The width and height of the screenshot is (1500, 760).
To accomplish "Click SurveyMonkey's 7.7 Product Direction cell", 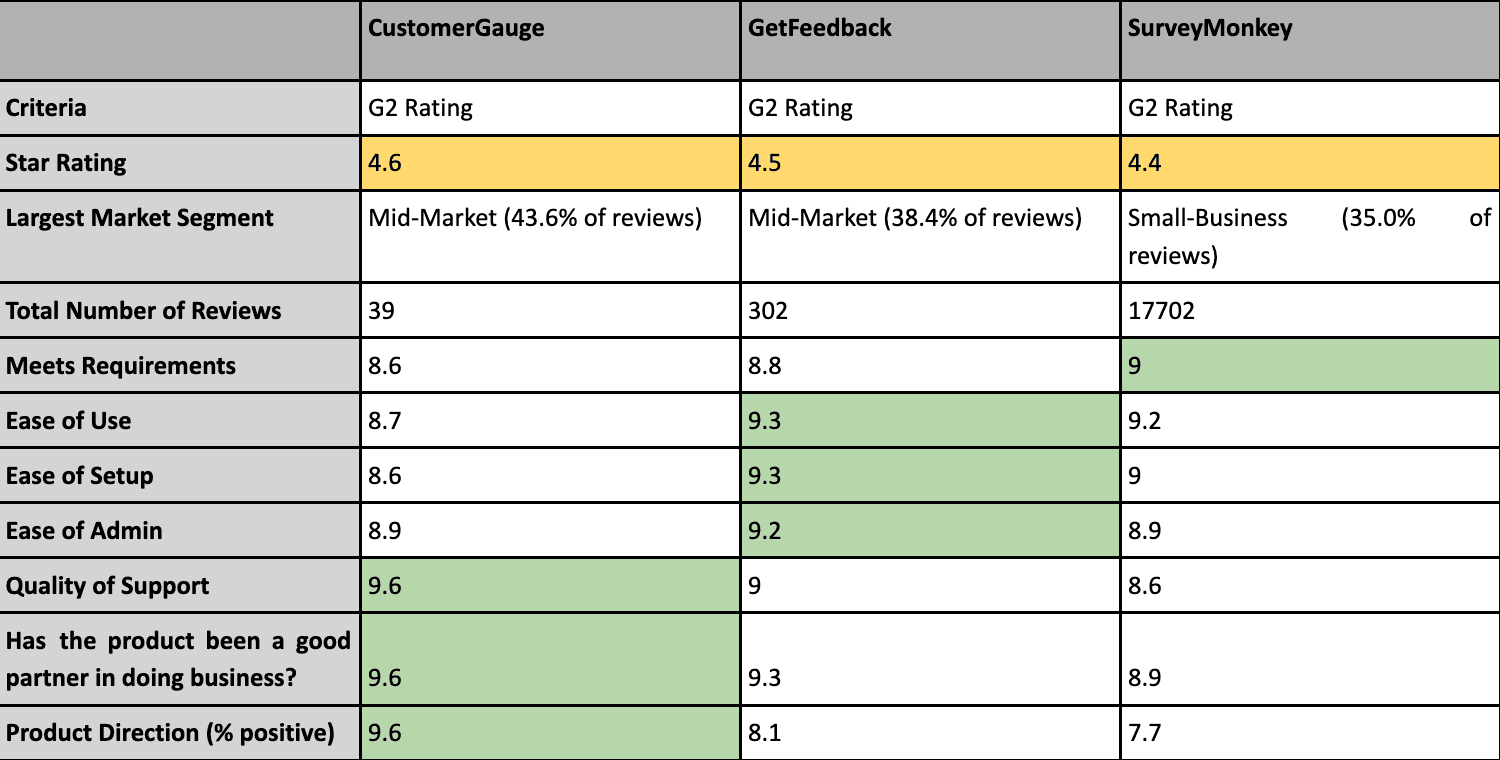I will pyautogui.click(x=1144, y=733).
